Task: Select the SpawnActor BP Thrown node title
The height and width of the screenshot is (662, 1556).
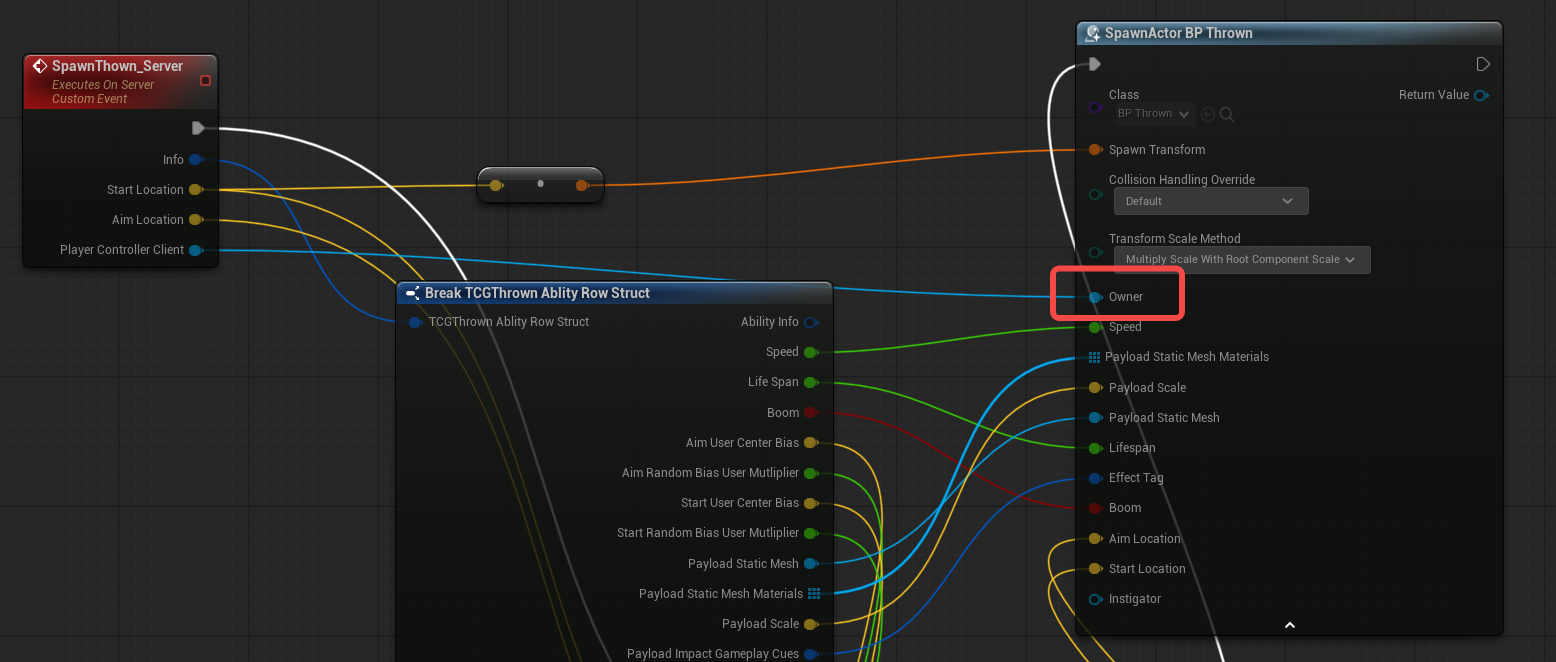Action: pos(1178,33)
